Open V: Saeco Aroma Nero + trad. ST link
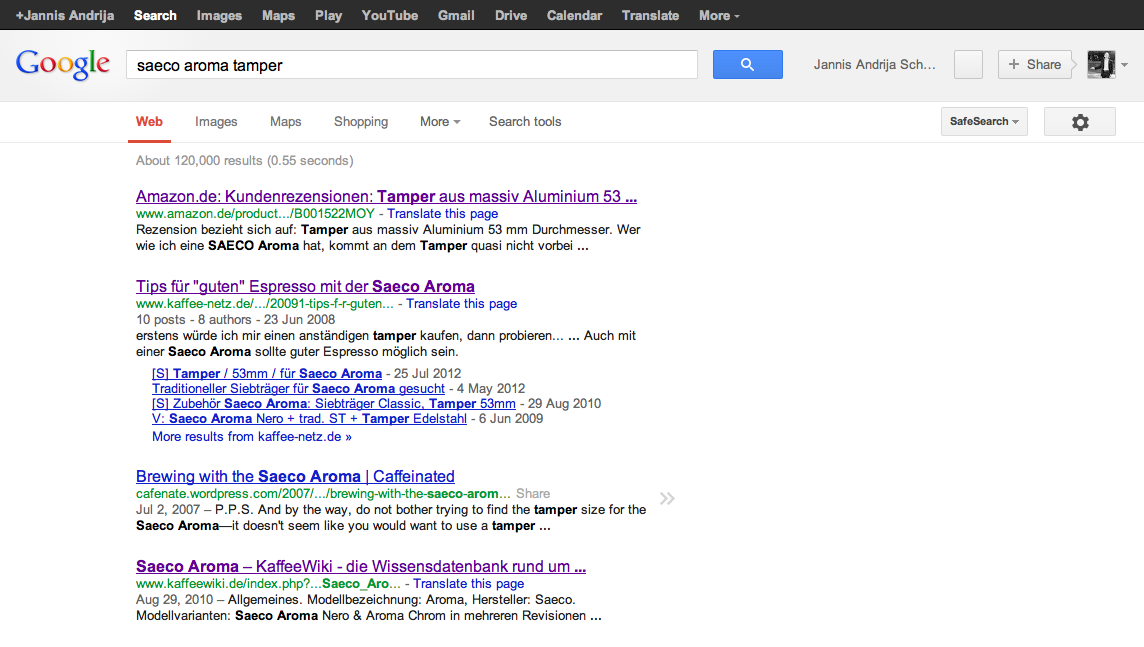Screen dimensions: 1144x647 [309, 419]
